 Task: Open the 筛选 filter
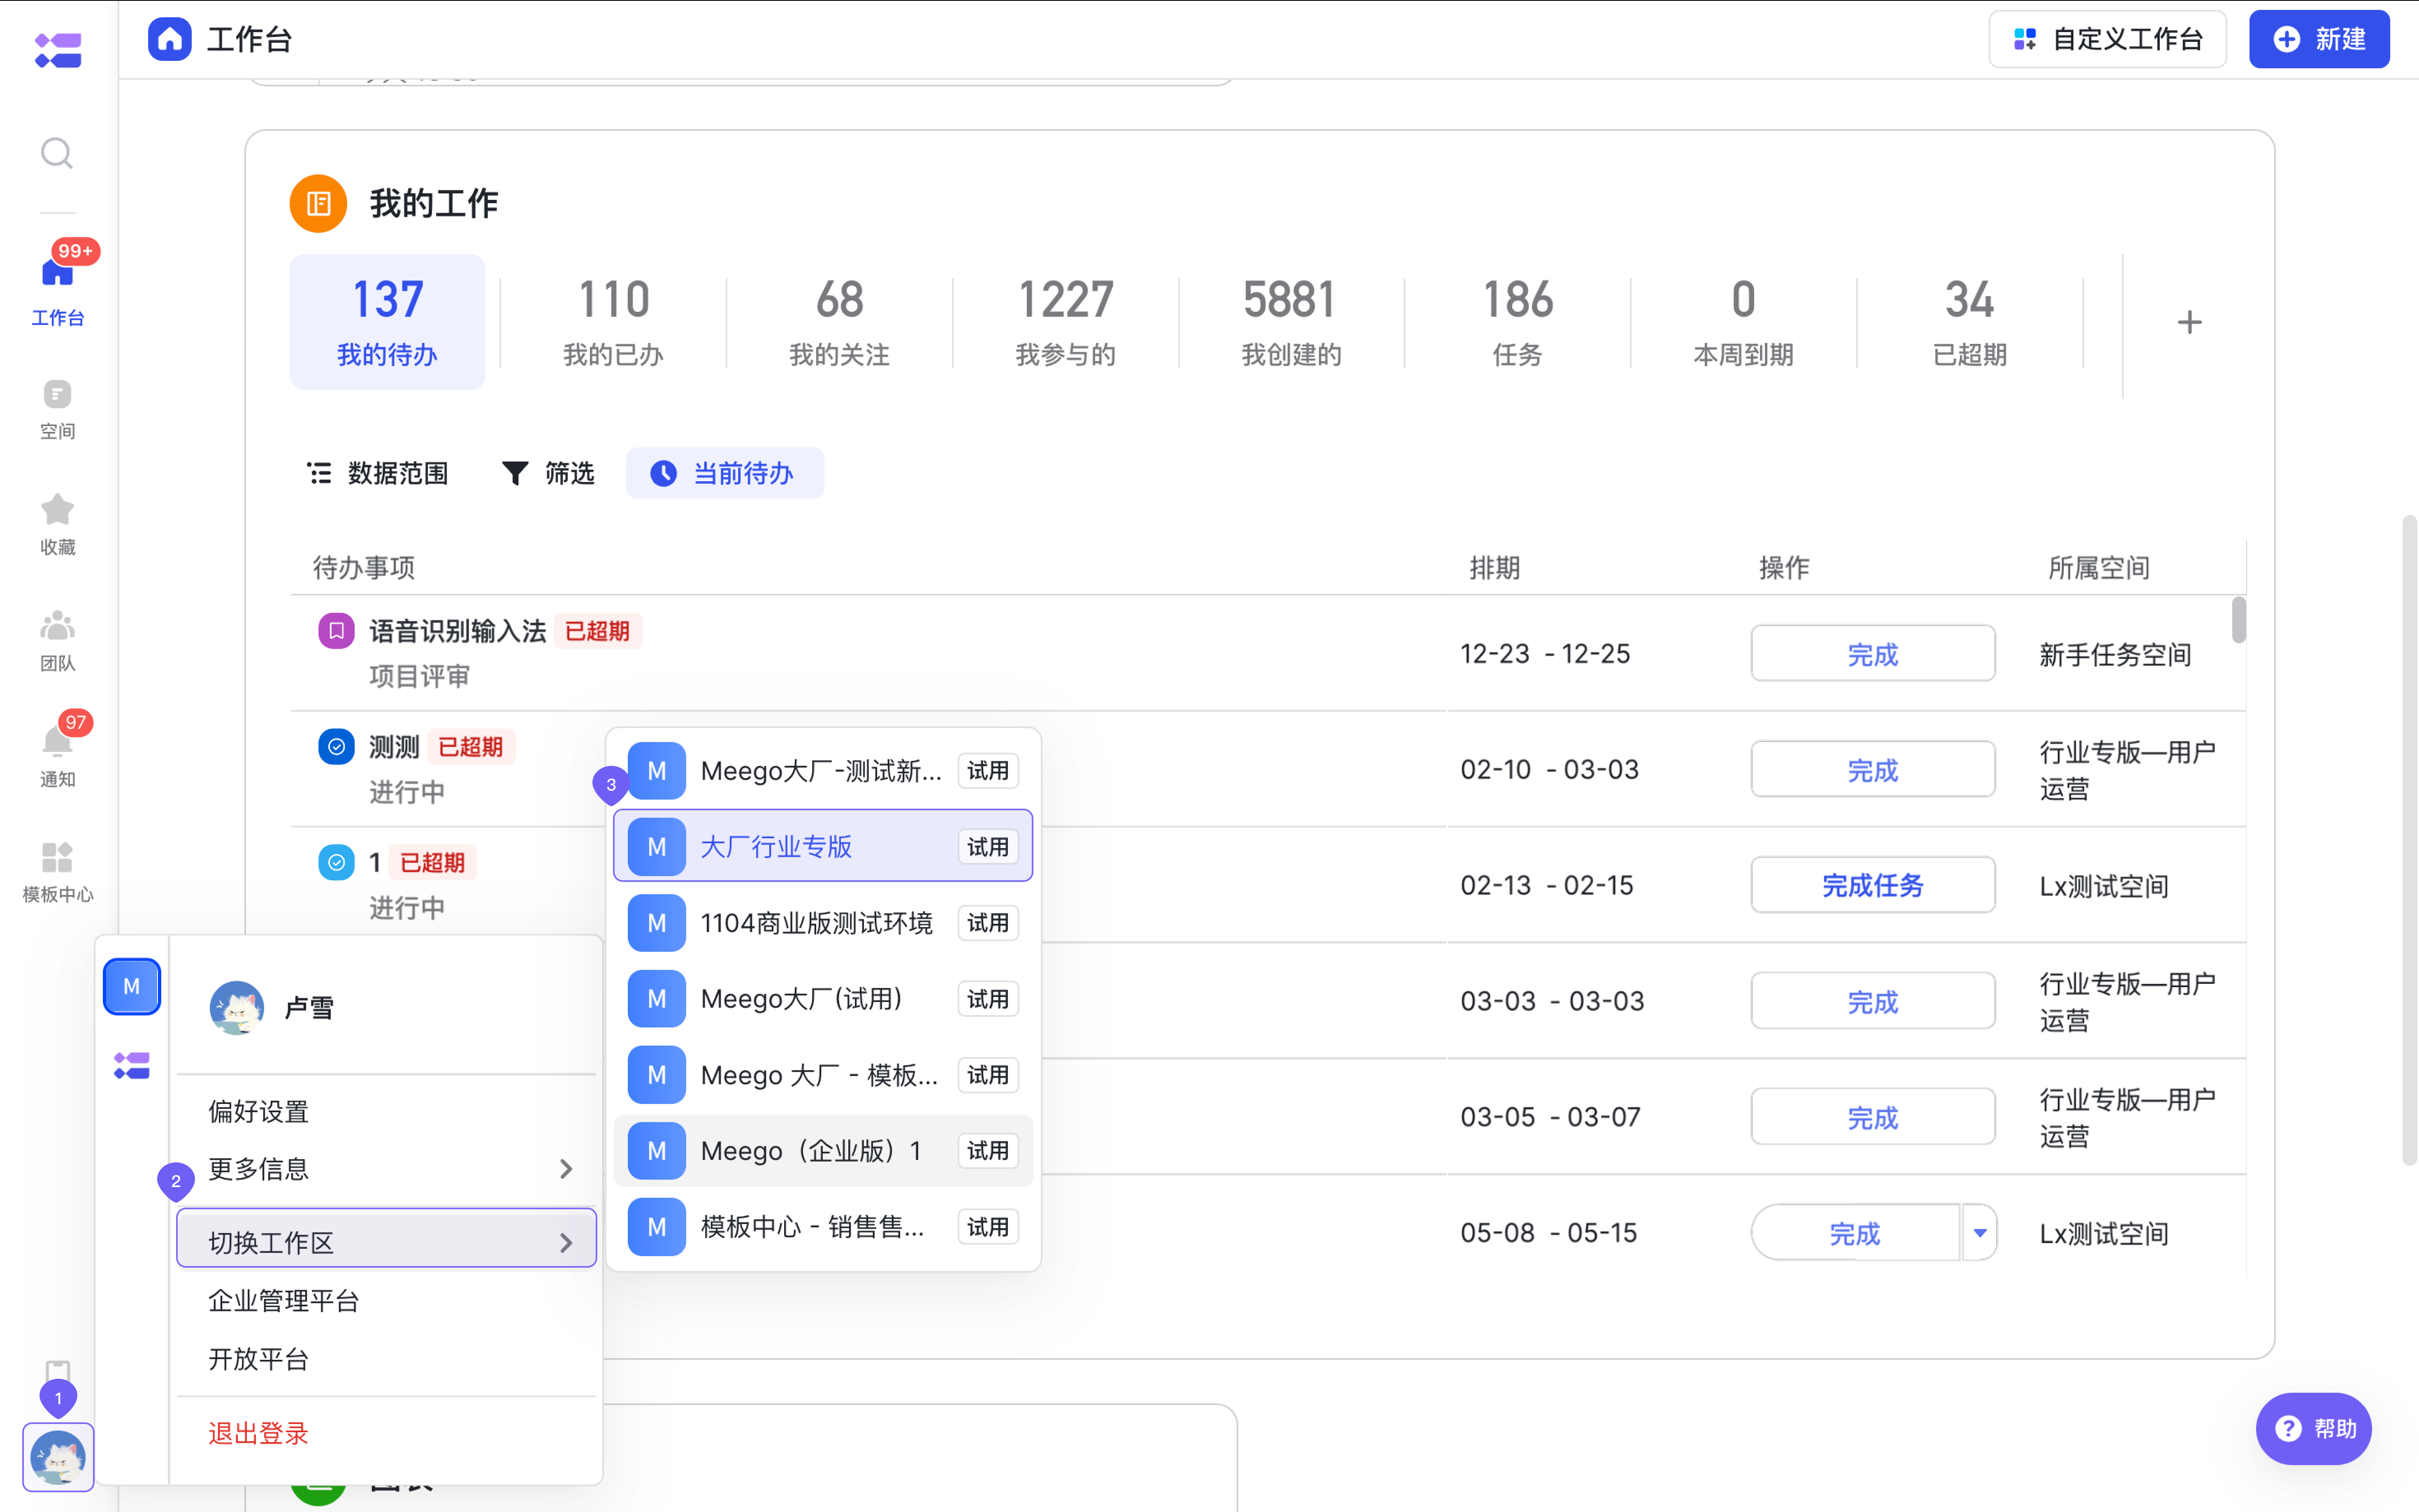coord(548,473)
